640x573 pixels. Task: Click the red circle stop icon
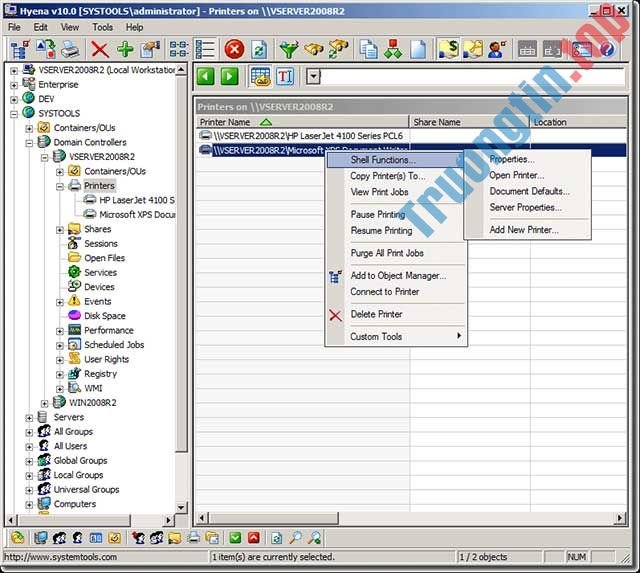coord(234,50)
